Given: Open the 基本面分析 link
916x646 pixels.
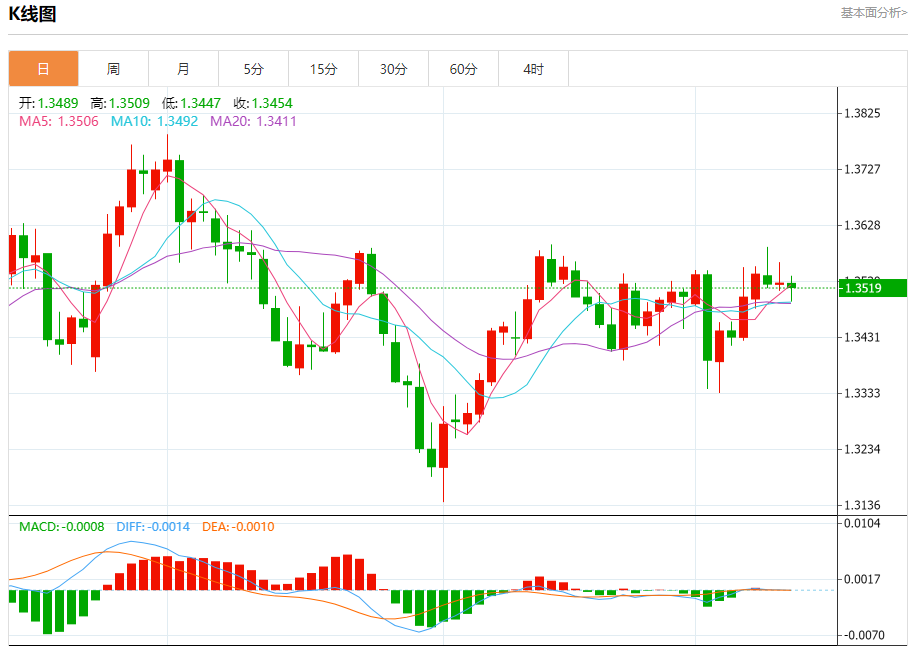Looking at the screenshot, I should click(874, 13).
